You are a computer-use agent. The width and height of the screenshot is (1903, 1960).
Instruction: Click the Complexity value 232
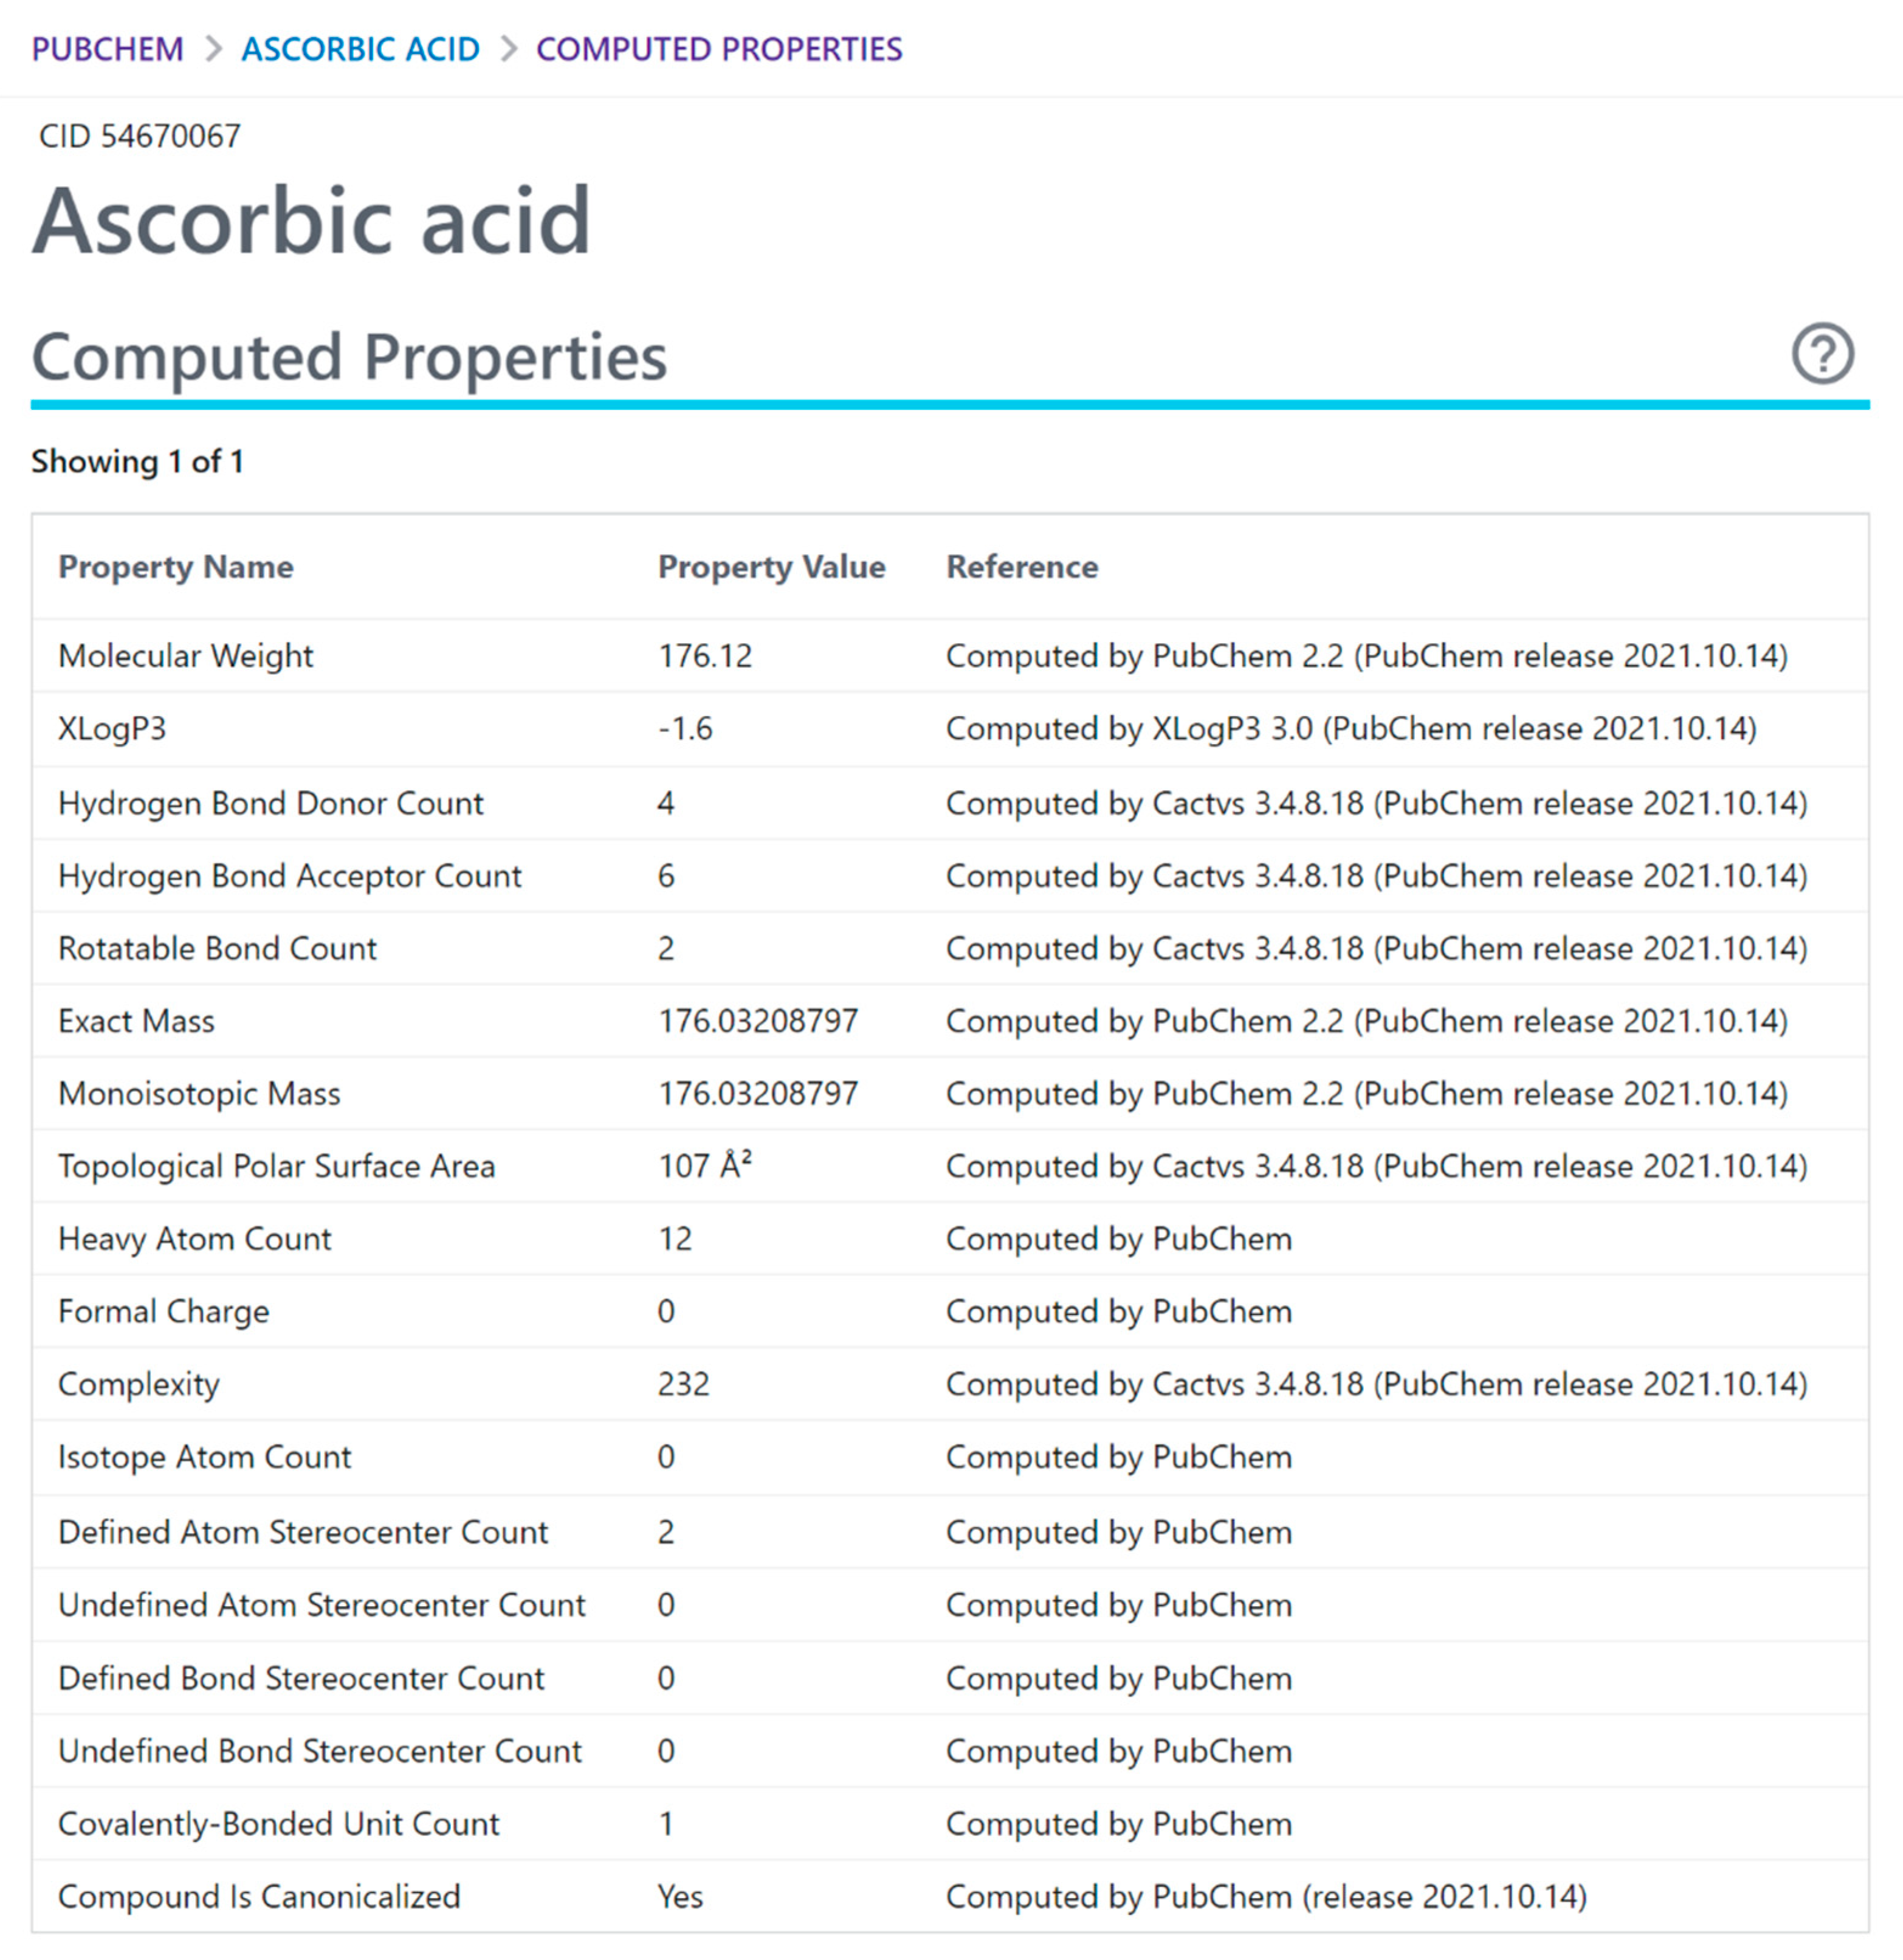click(x=683, y=1384)
